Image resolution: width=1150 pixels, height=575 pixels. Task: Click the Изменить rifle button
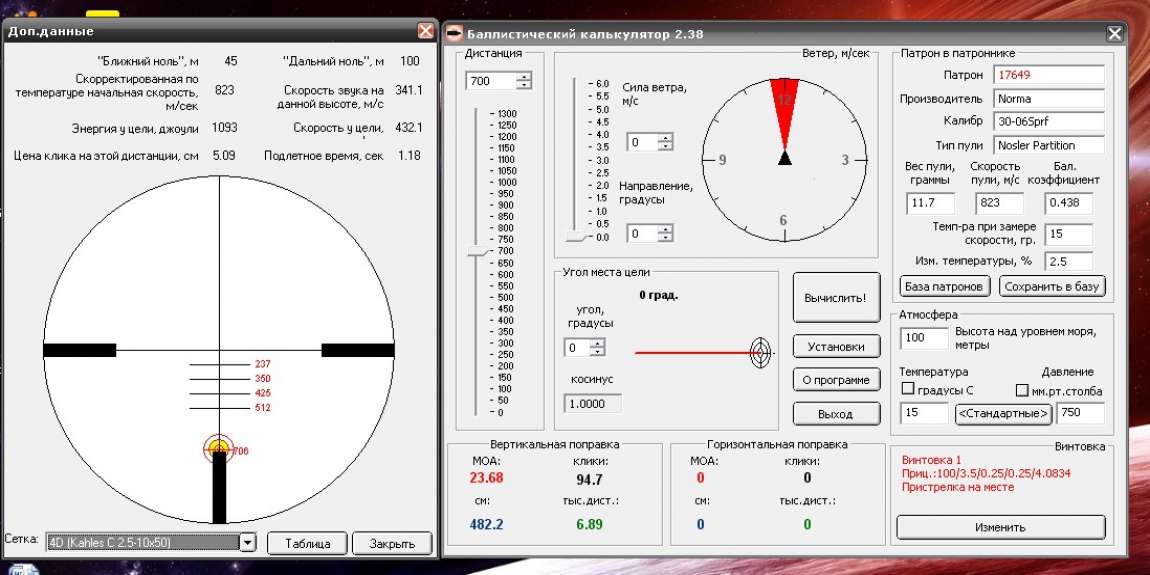coord(1000,527)
